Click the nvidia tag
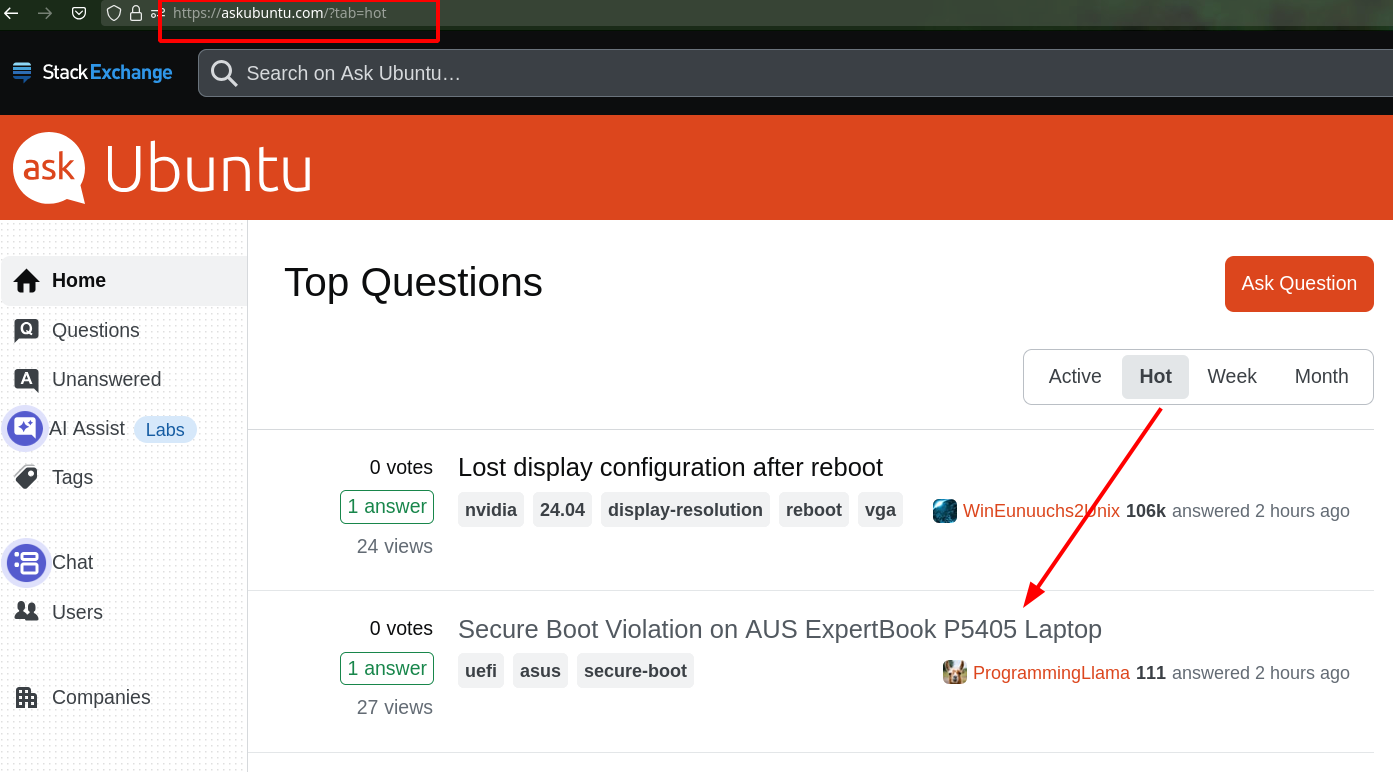1393x772 pixels. click(x=491, y=510)
